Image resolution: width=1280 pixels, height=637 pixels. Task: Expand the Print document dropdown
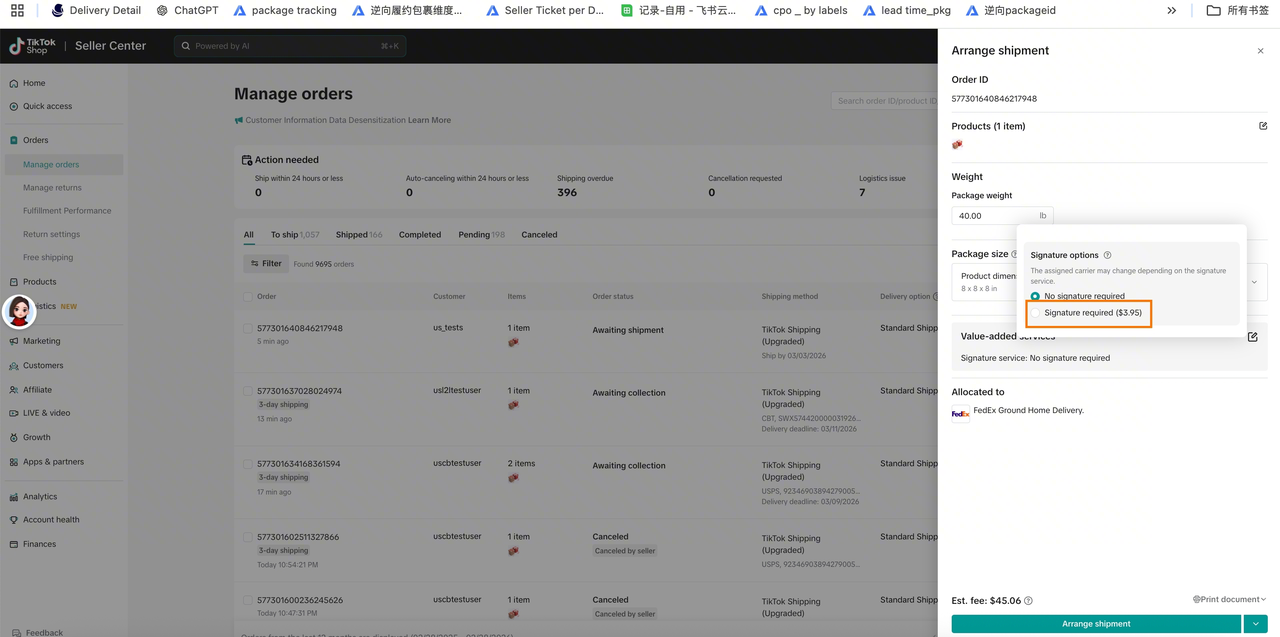[x=1229, y=600]
